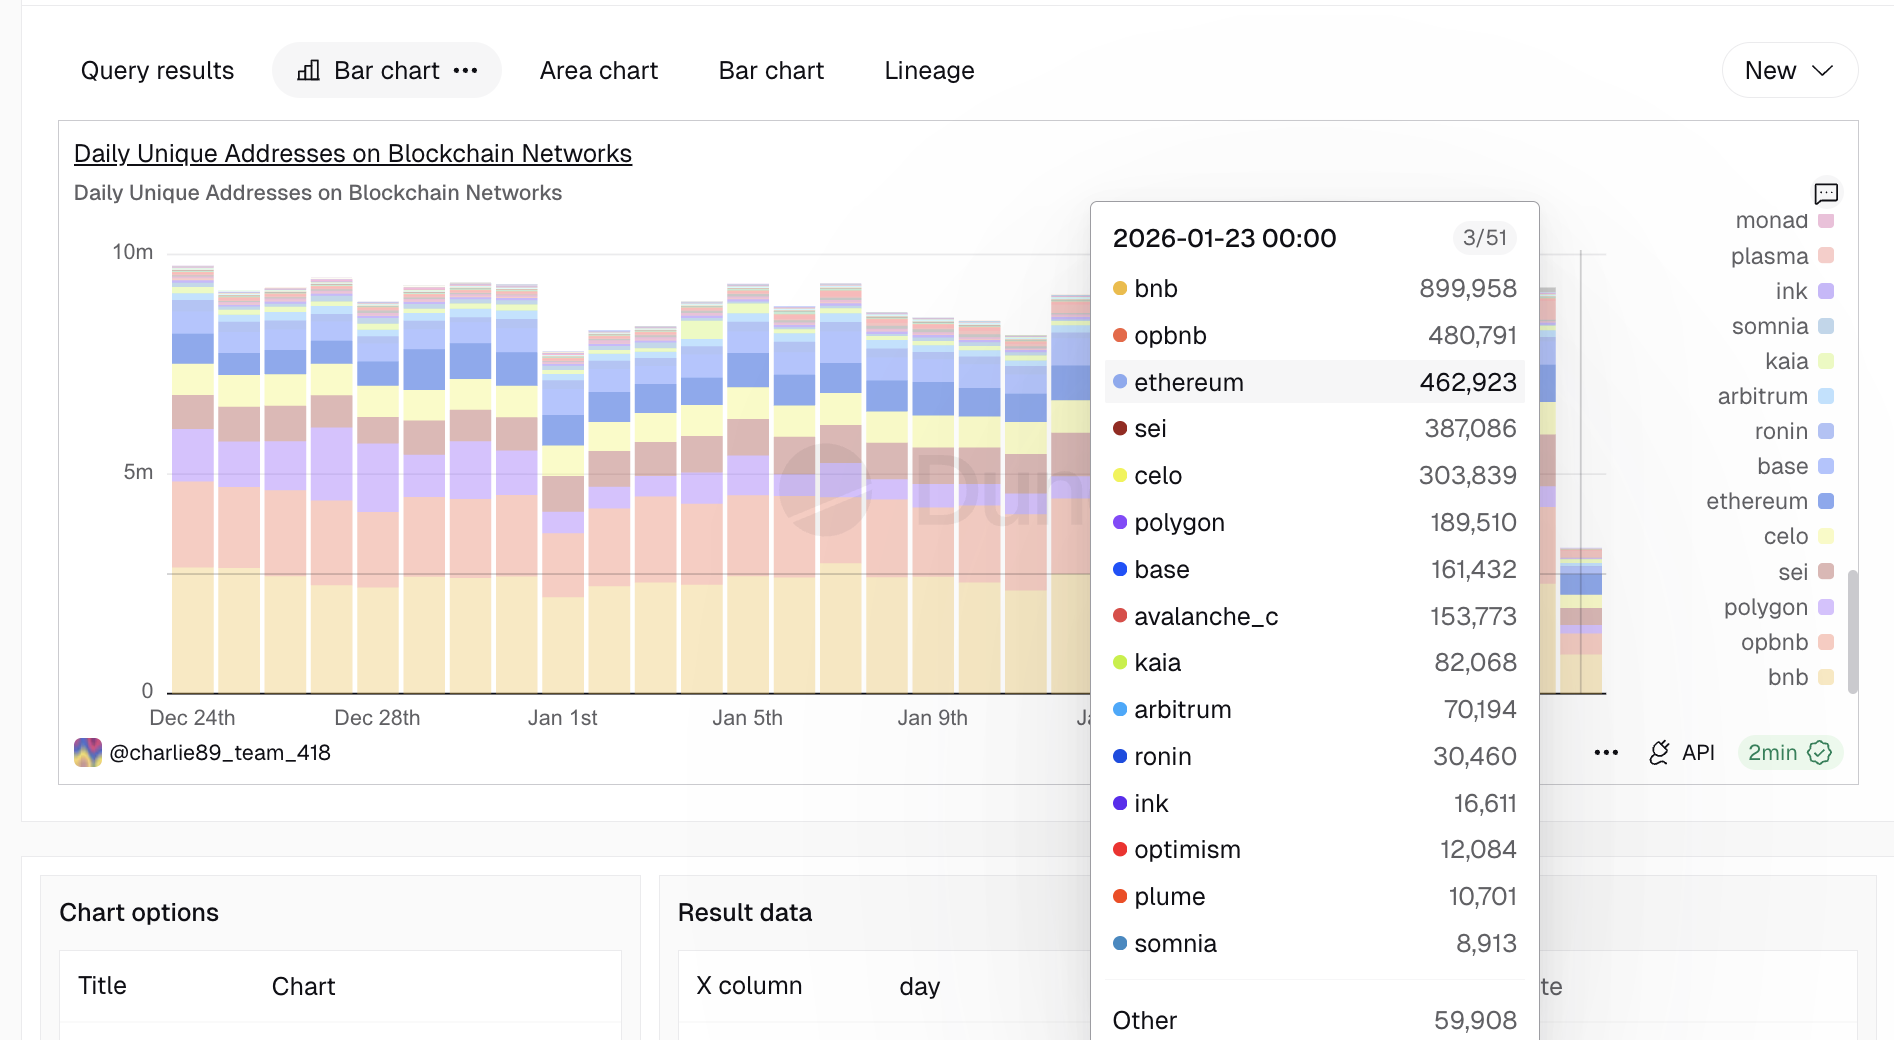Screen dimensions: 1894x1040
Task: Select the ethereum row in tooltip
Action: pos(1313,382)
